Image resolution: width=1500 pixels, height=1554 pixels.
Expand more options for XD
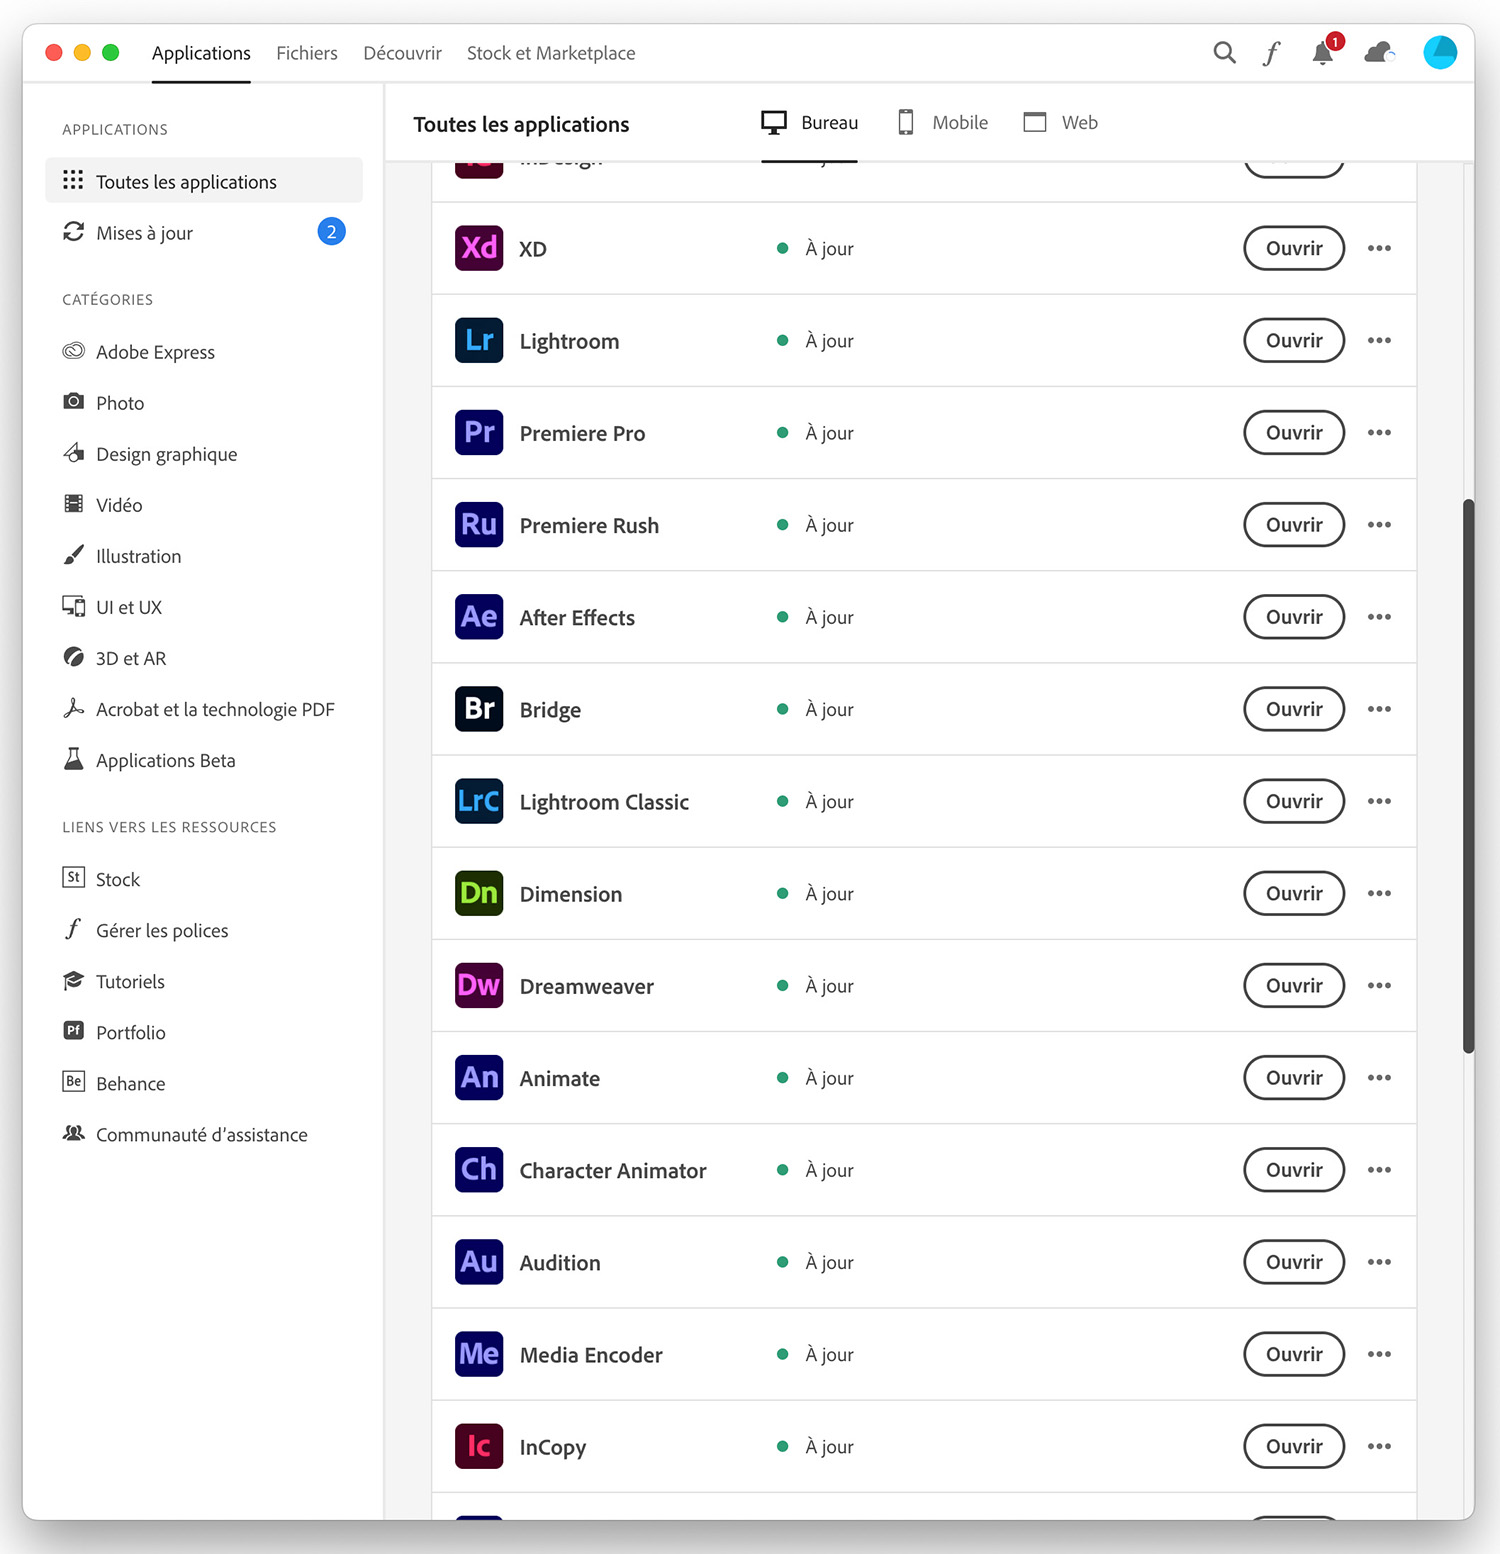tap(1379, 249)
